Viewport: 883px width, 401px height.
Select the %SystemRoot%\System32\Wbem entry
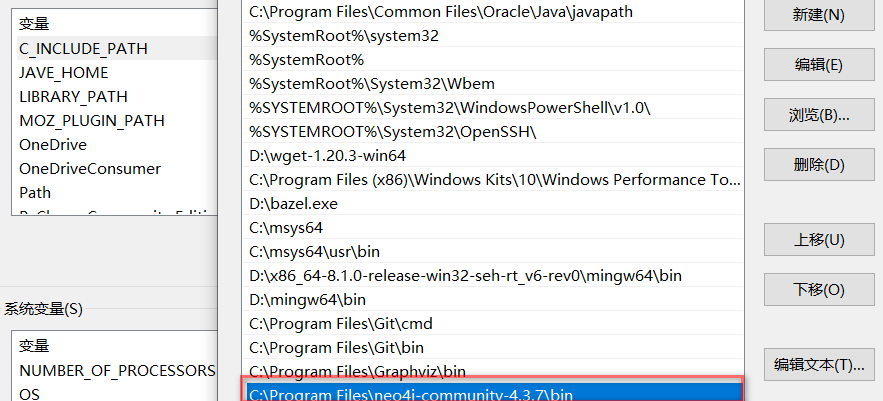493,84
